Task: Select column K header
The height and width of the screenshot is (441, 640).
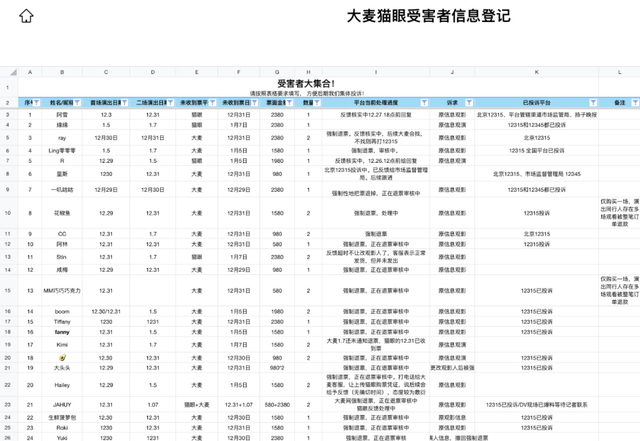Action: coord(537,72)
